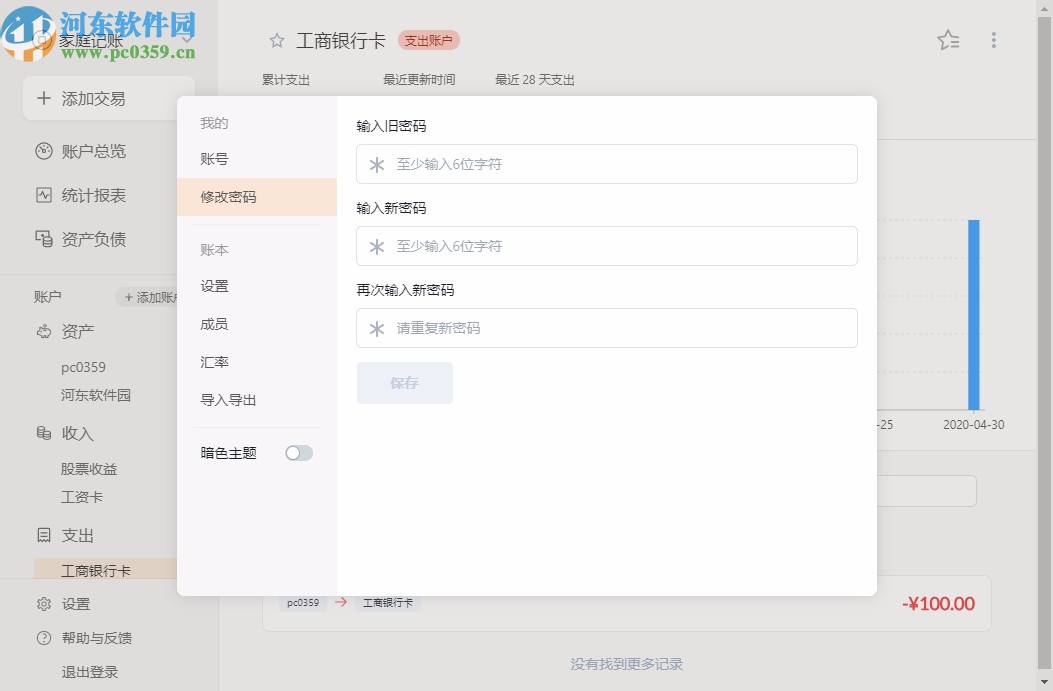1053x691 pixels.
Task: Favorite 工商银行卡 with the star icon
Action: point(276,41)
